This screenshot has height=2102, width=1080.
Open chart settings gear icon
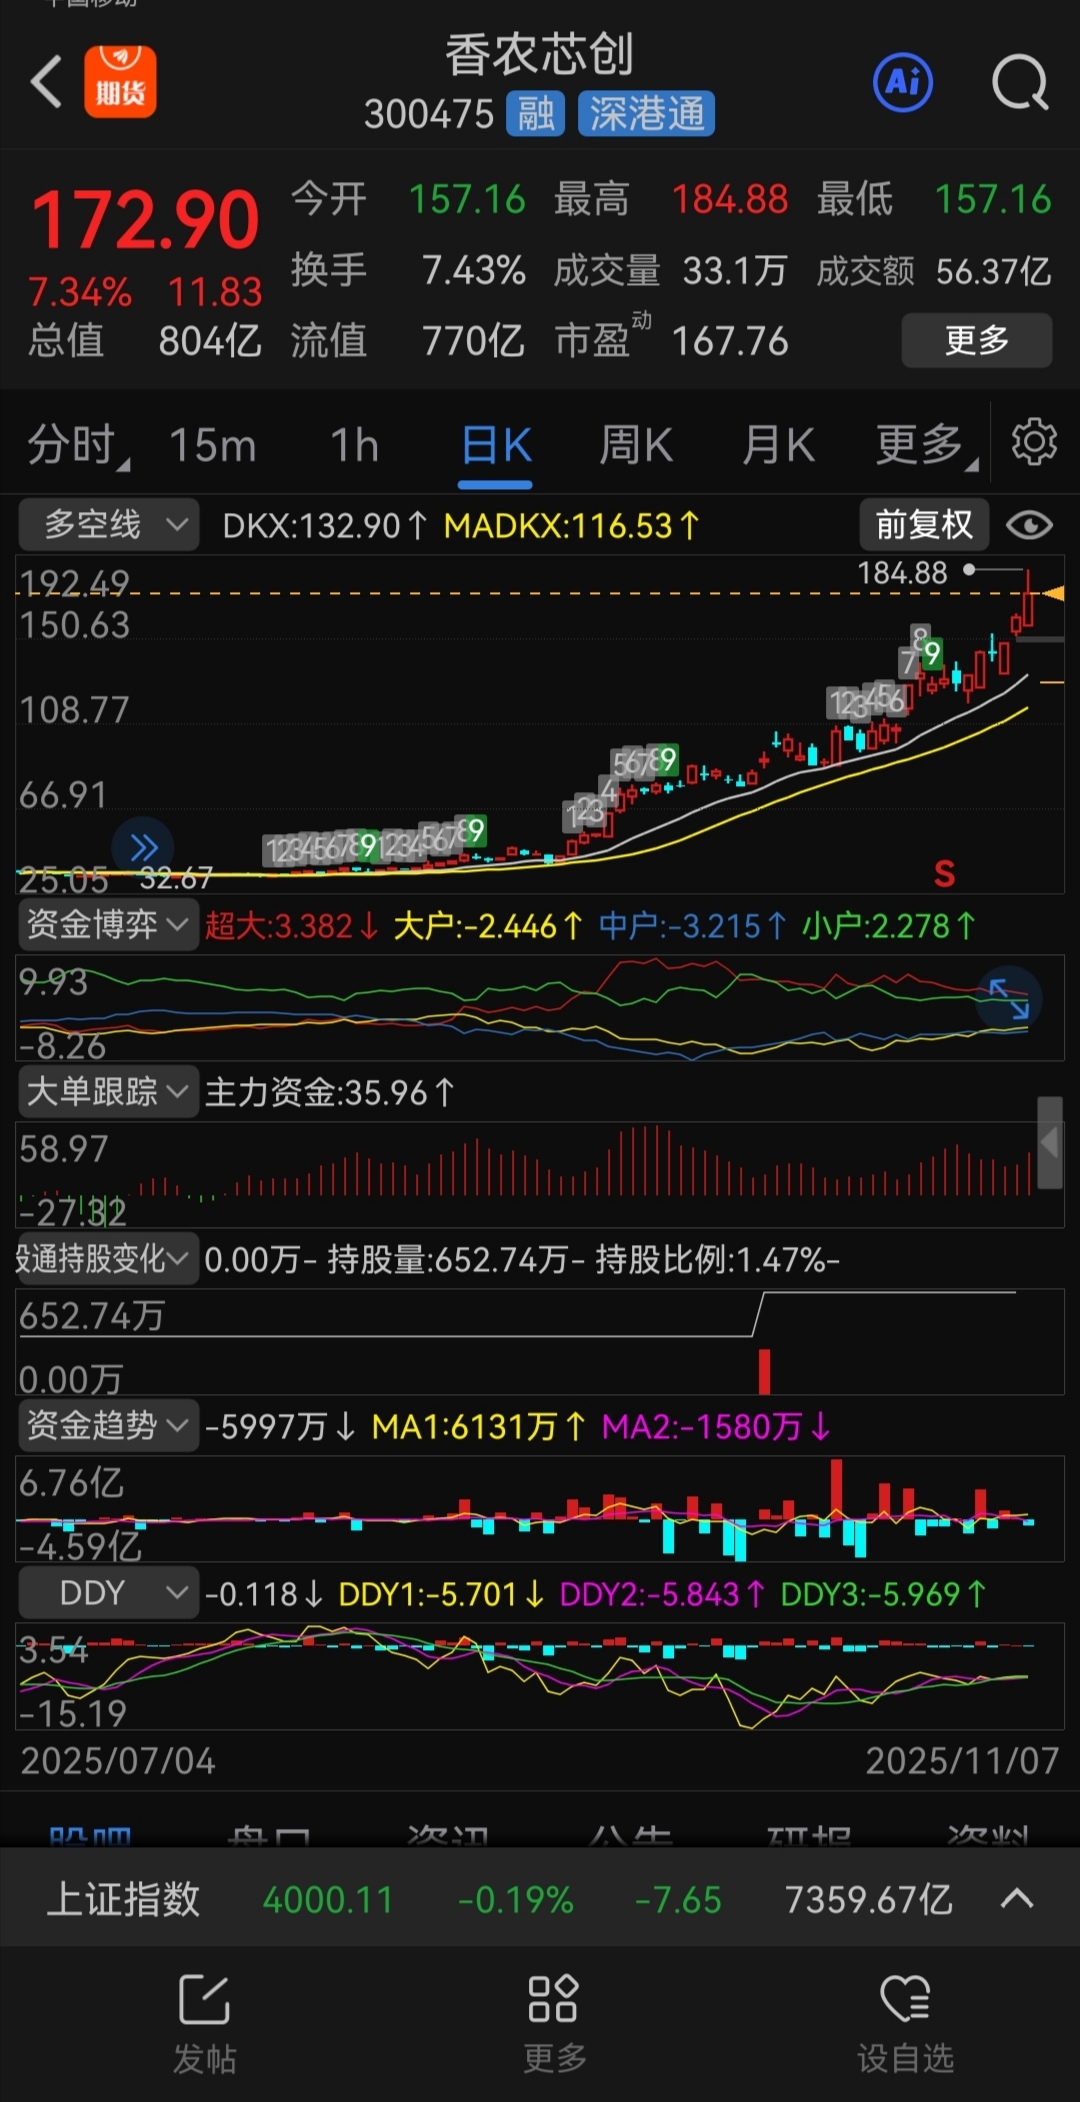pyautogui.click(x=1034, y=441)
